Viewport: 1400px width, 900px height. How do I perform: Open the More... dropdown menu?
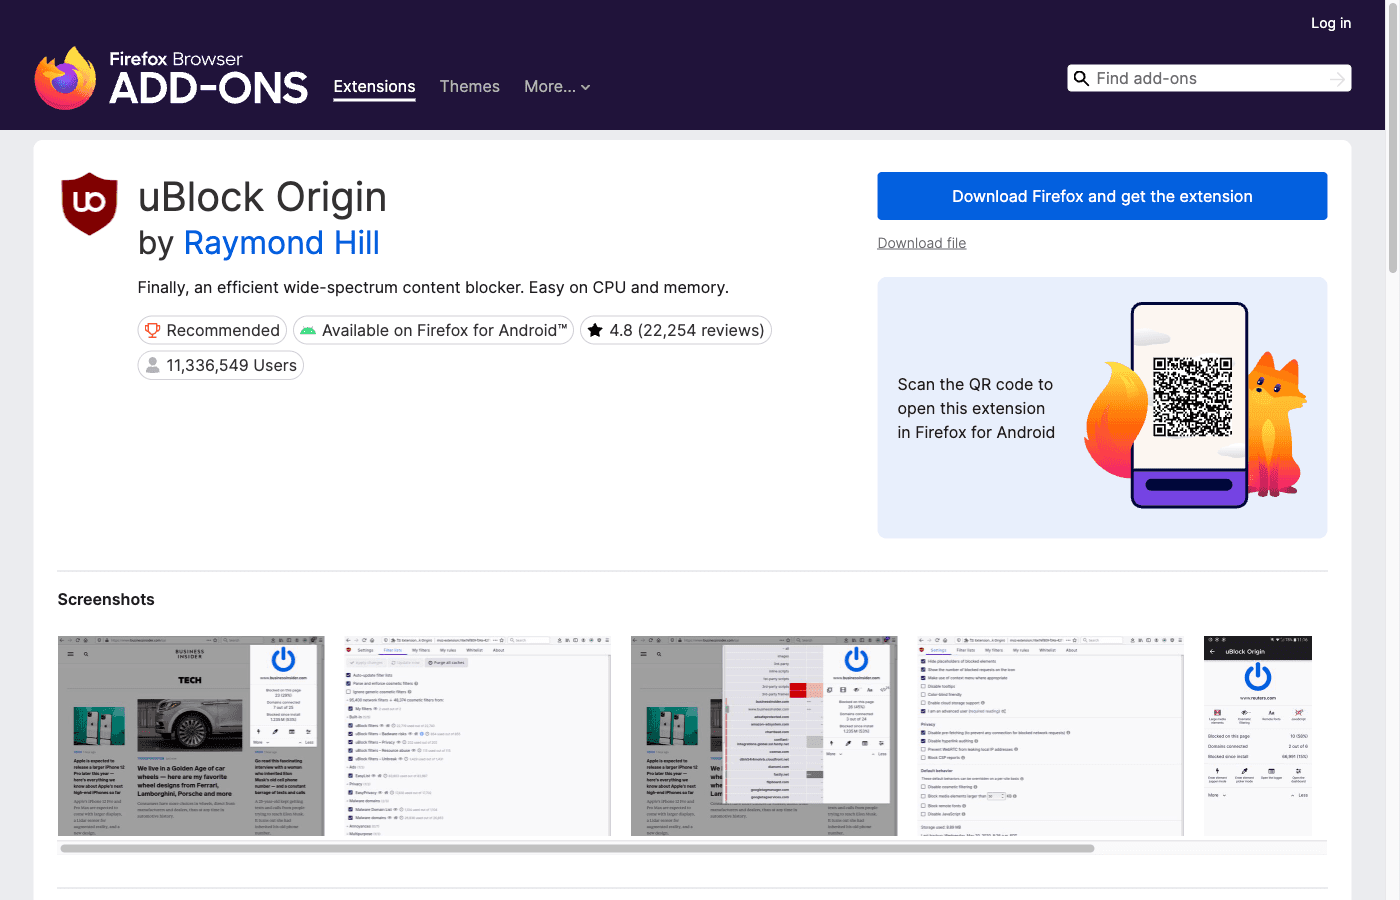557,87
